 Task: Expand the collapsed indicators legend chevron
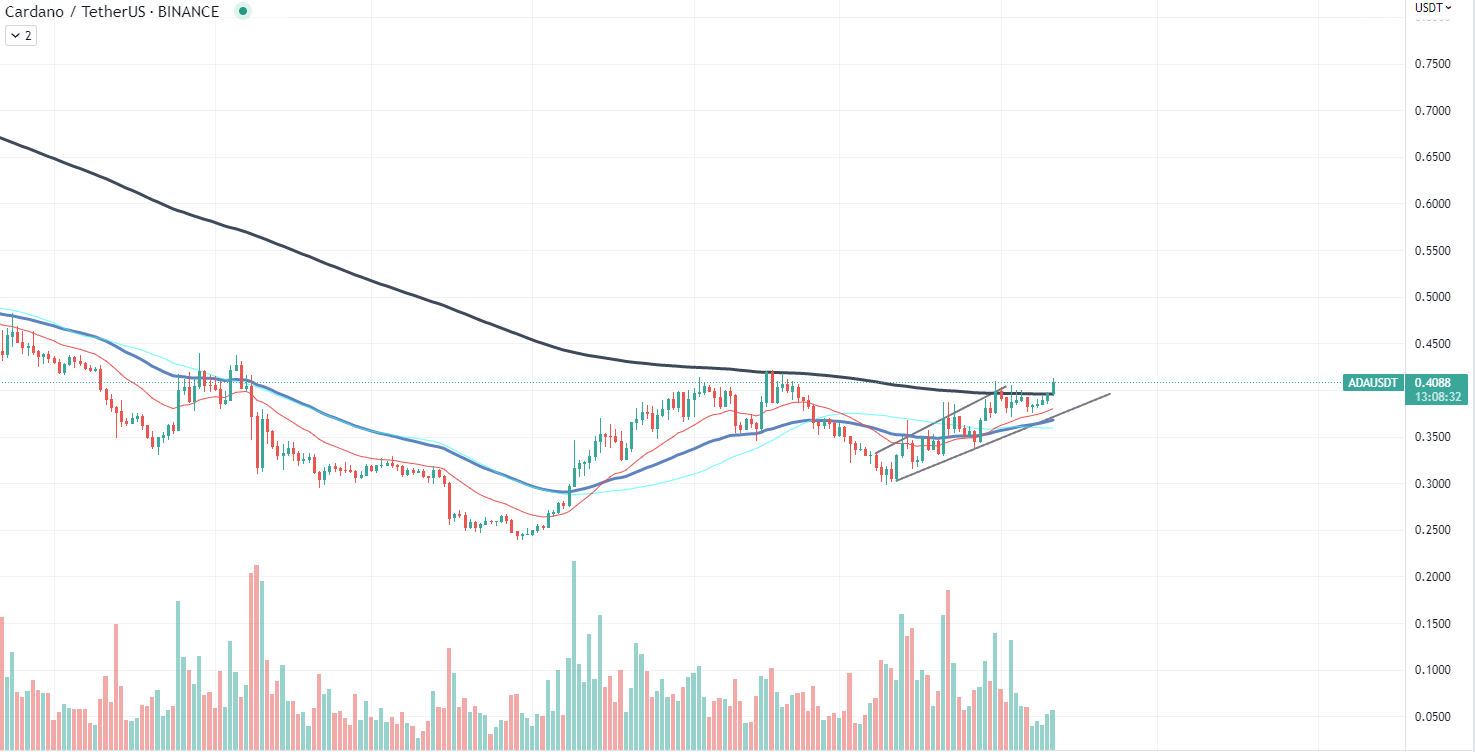point(15,35)
